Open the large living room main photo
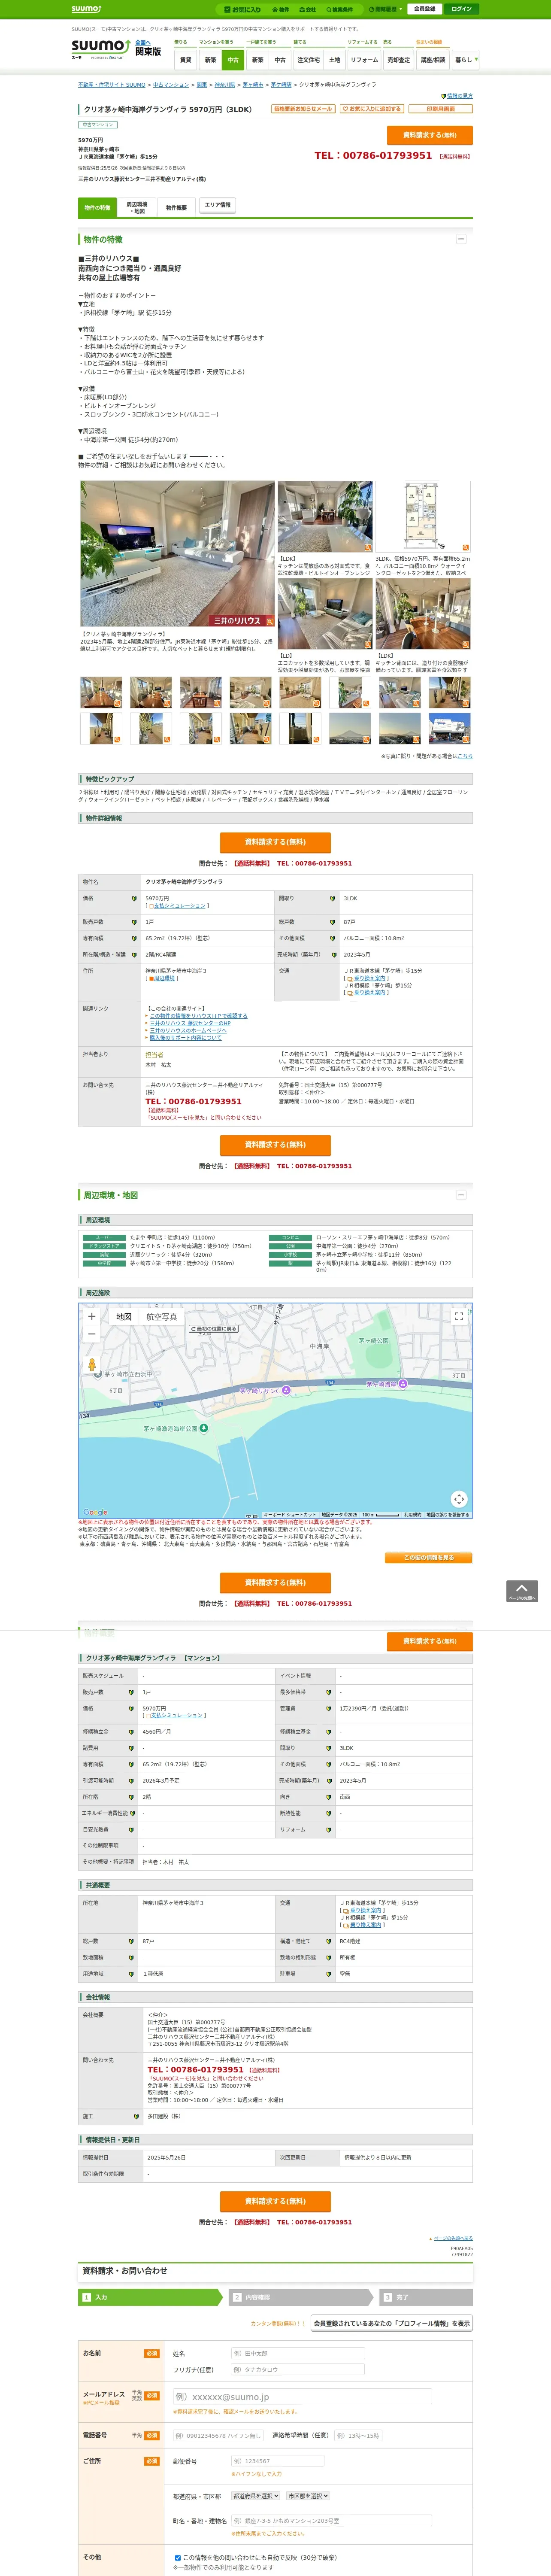This screenshot has width=551, height=2576. [x=177, y=554]
